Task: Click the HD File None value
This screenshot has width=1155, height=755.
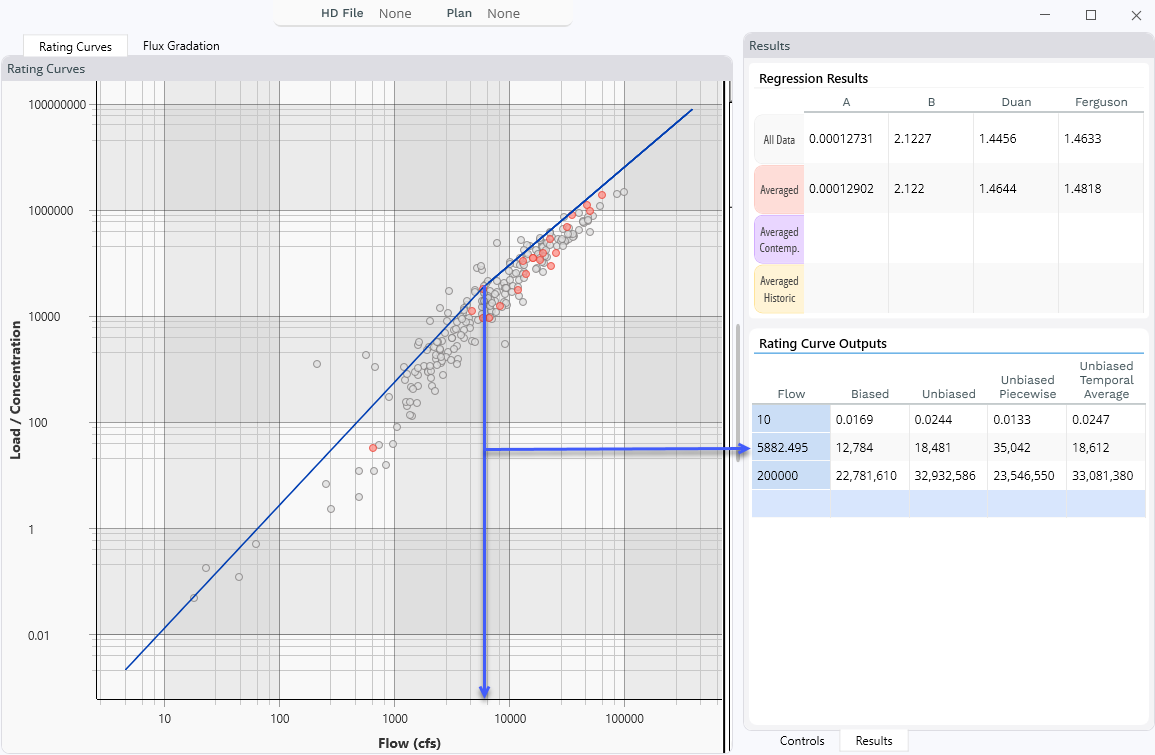Action: (395, 13)
